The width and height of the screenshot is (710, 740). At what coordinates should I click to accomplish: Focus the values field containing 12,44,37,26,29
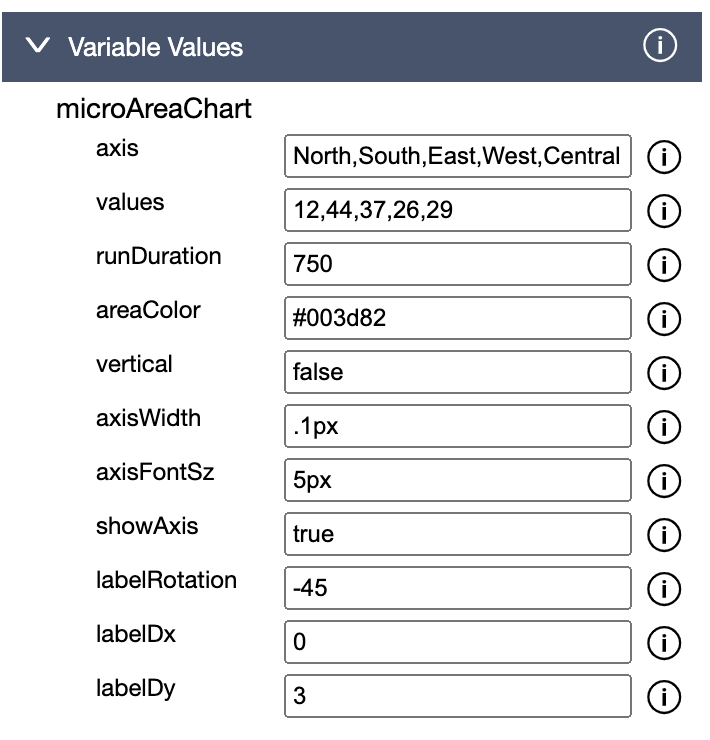tap(457, 210)
